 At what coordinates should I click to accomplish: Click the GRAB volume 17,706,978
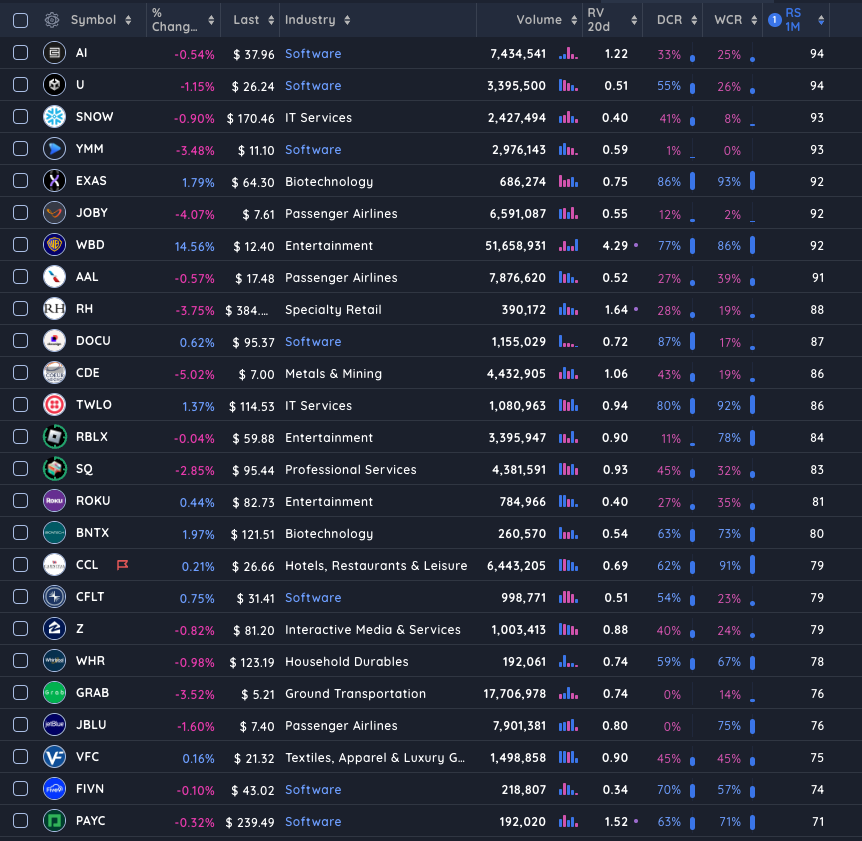point(515,694)
